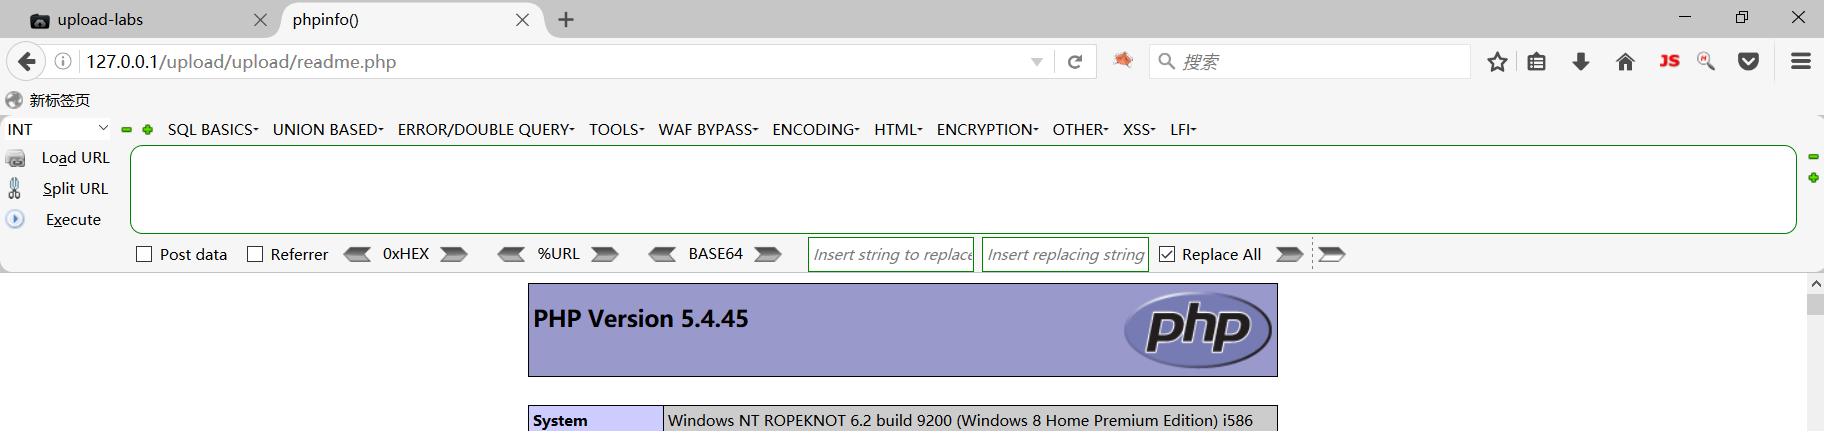The width and height of the screenshot is (1824, 431).
Task: Open the LFI menu
Action: click(1183, 130)
